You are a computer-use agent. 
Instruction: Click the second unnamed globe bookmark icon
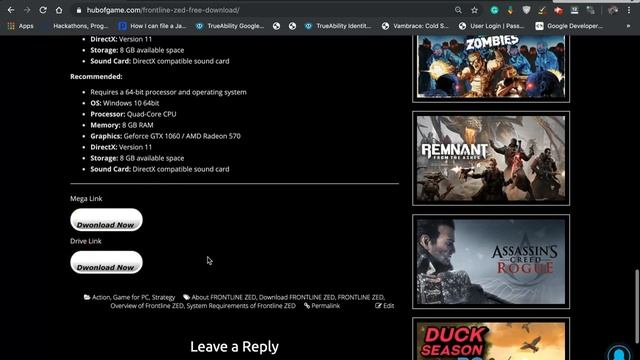[292, 26]
